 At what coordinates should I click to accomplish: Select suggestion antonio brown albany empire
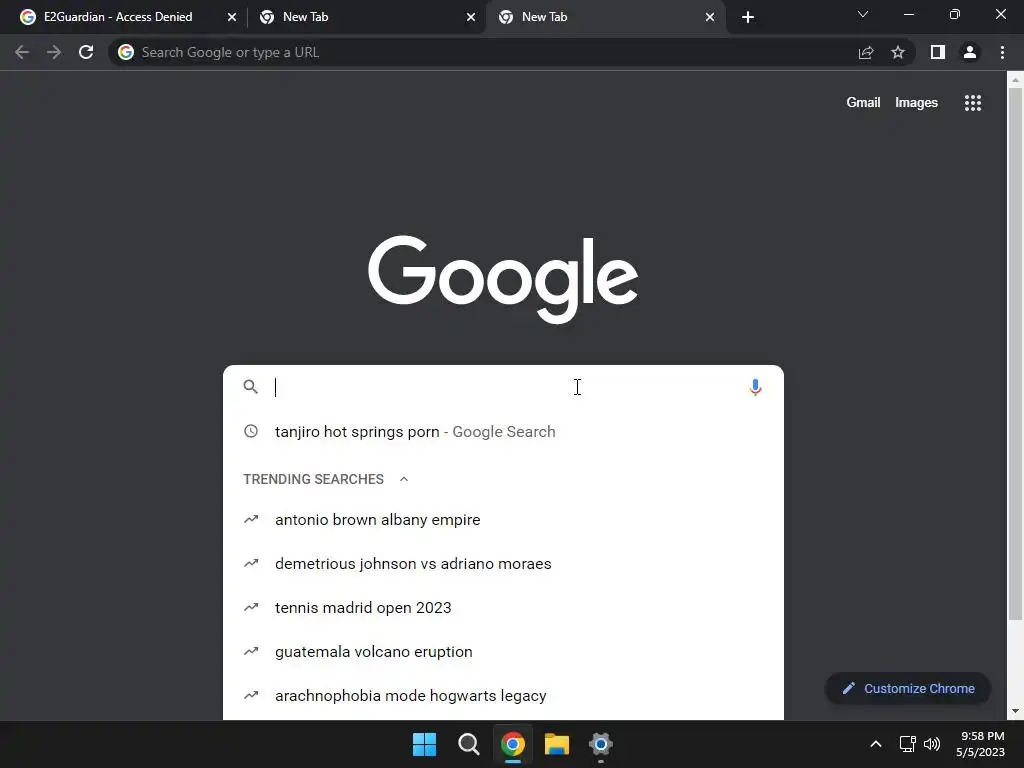pyautogui.click(x=503, y=520)
